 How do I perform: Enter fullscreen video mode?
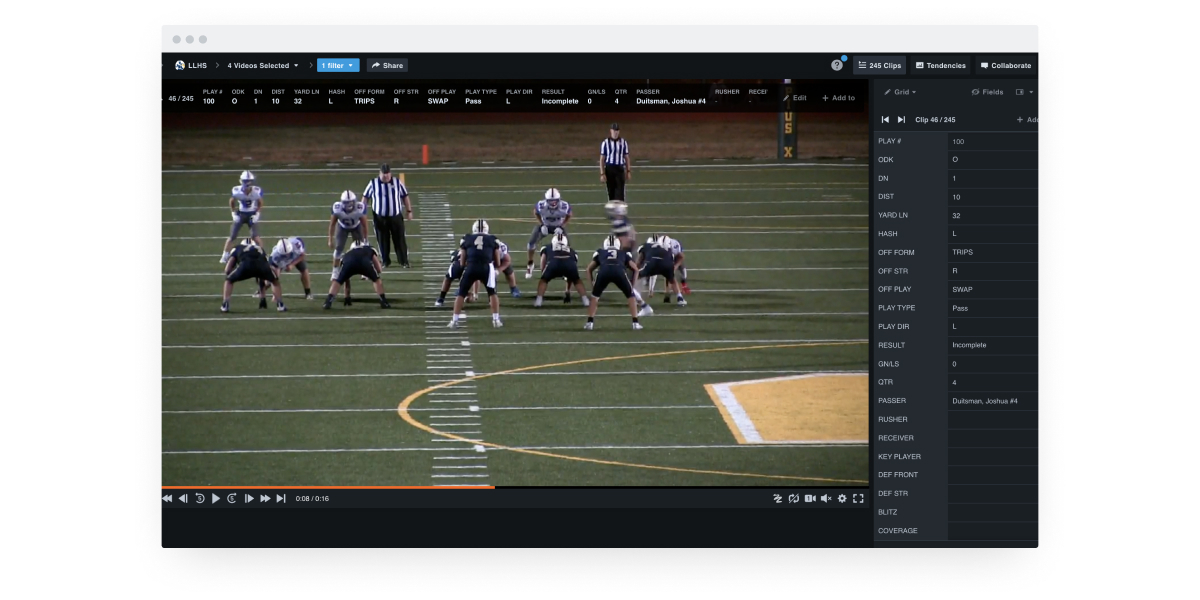[x=858, y=498]
